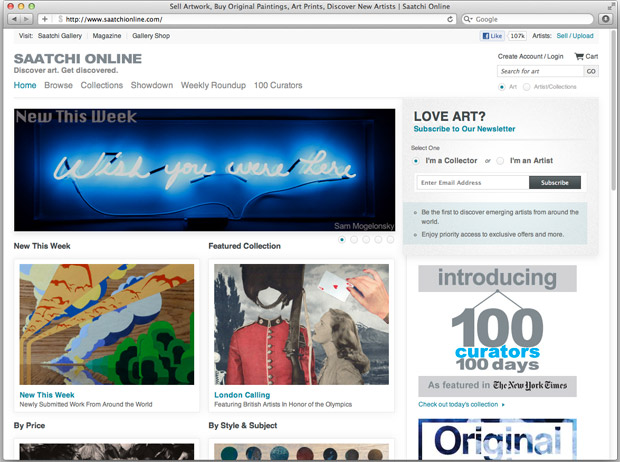
Task: Click the By Price heading
Action: 29,426
